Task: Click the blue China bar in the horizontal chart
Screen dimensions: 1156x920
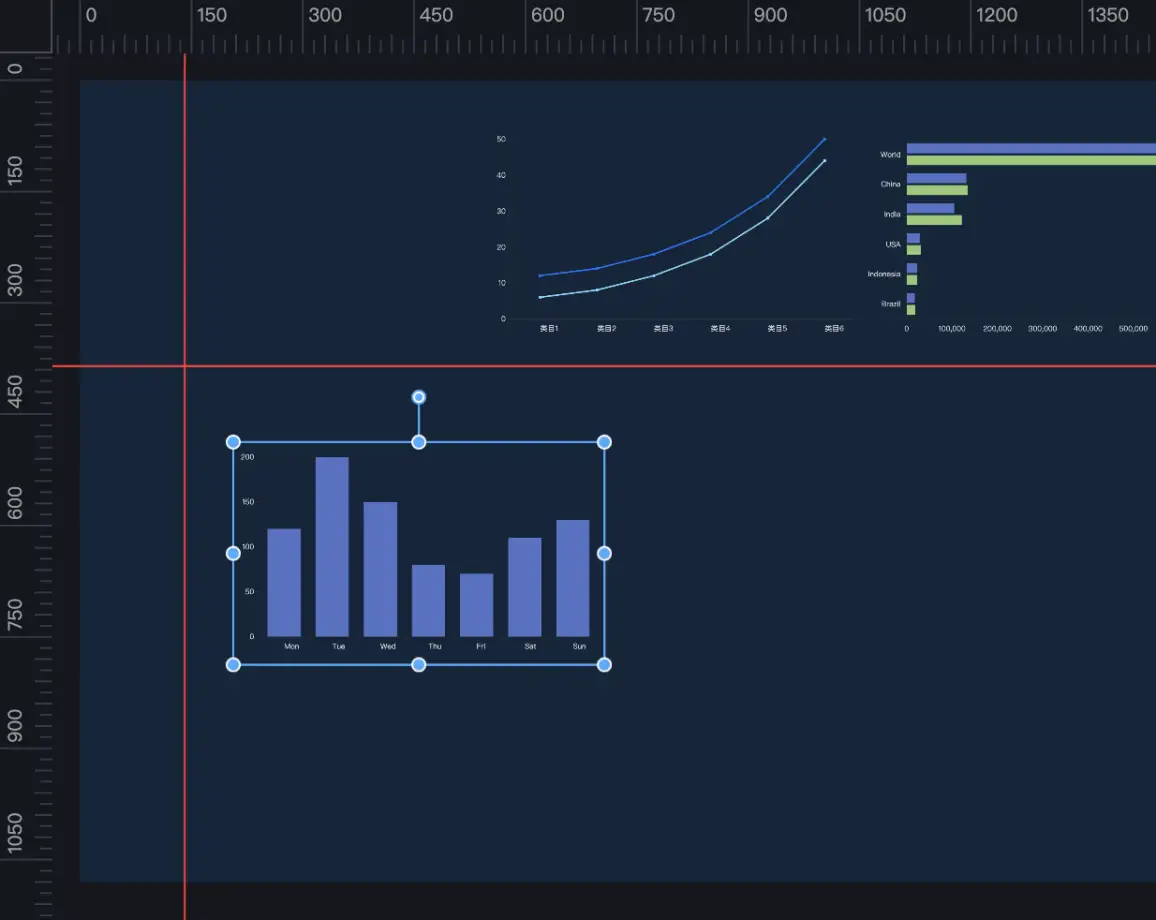Action: point(936,179)
